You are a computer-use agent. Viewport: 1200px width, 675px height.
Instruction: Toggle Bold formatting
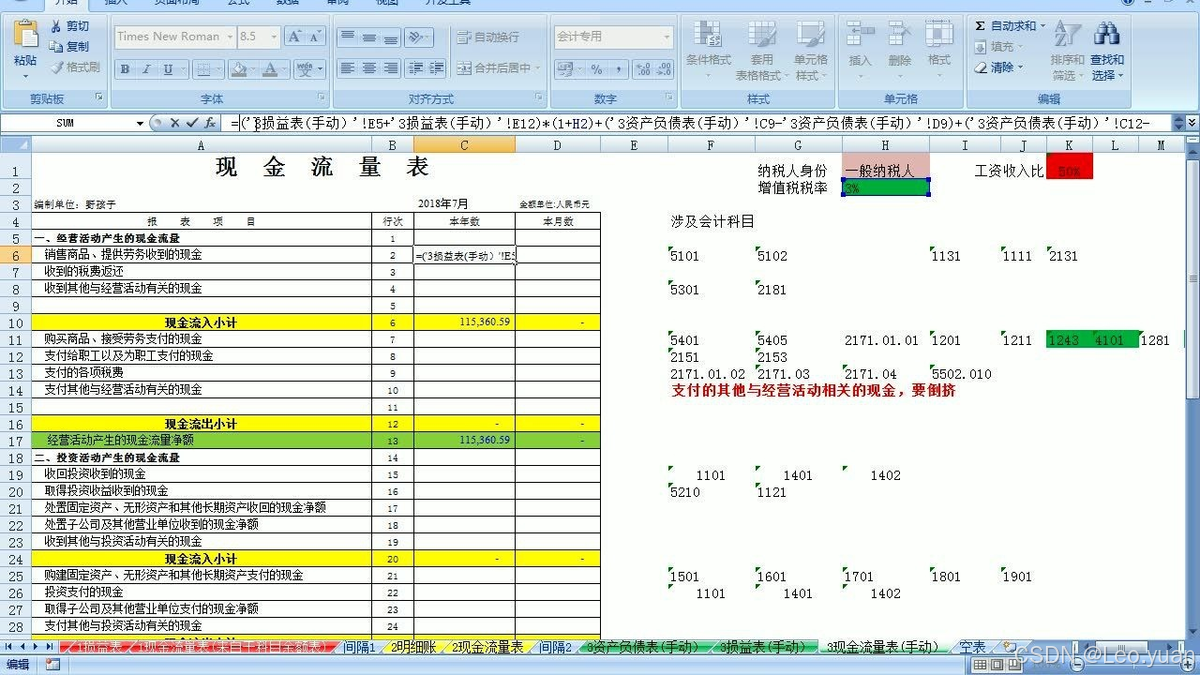click(x=125, y=69)
